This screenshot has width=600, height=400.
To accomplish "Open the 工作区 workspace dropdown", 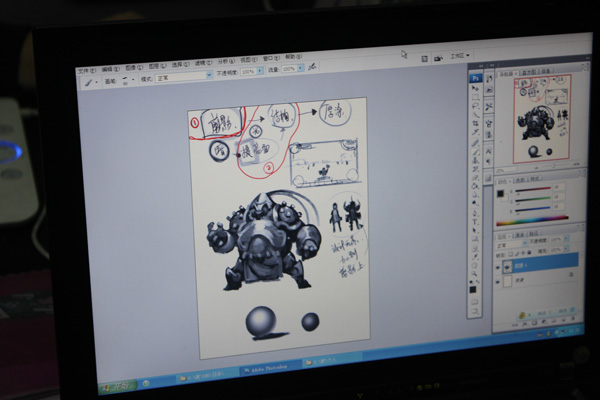I will 460,56.
